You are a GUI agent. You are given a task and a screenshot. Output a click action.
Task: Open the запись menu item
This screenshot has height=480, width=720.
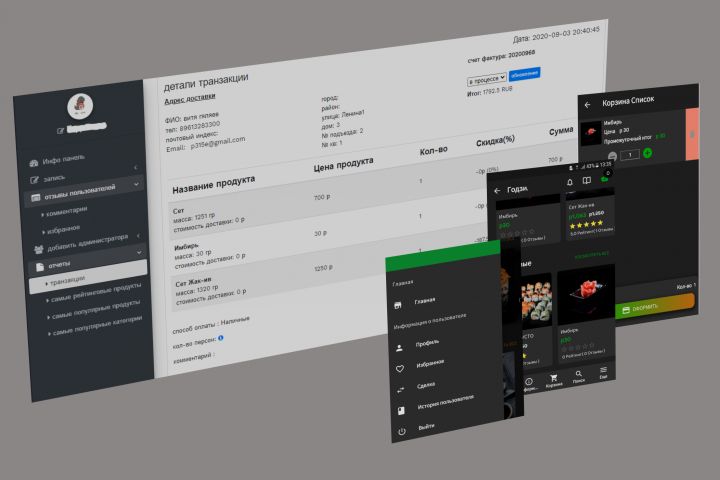54,178
